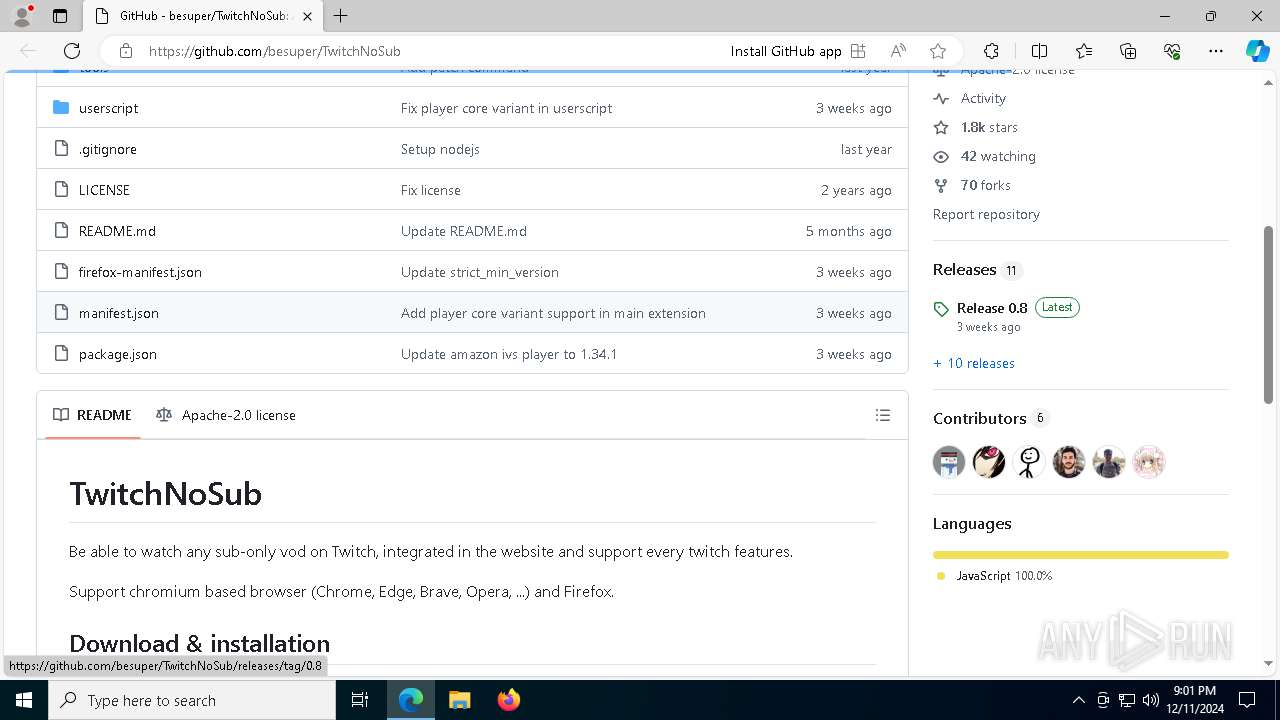View site information lock icon
This screenshot has height=720, width=1280.
click(126, 51)
